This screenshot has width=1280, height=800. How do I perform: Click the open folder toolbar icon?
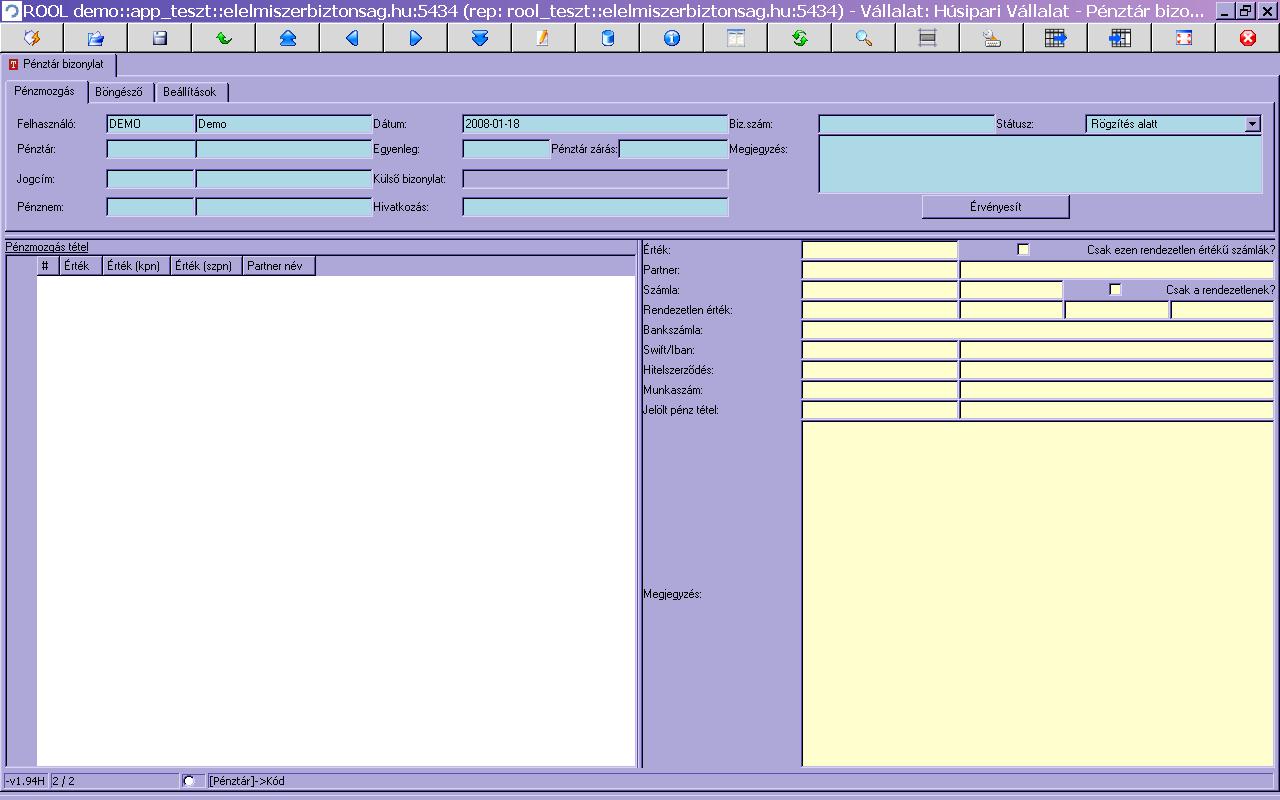pyautogui.click(x=96, y=38)
